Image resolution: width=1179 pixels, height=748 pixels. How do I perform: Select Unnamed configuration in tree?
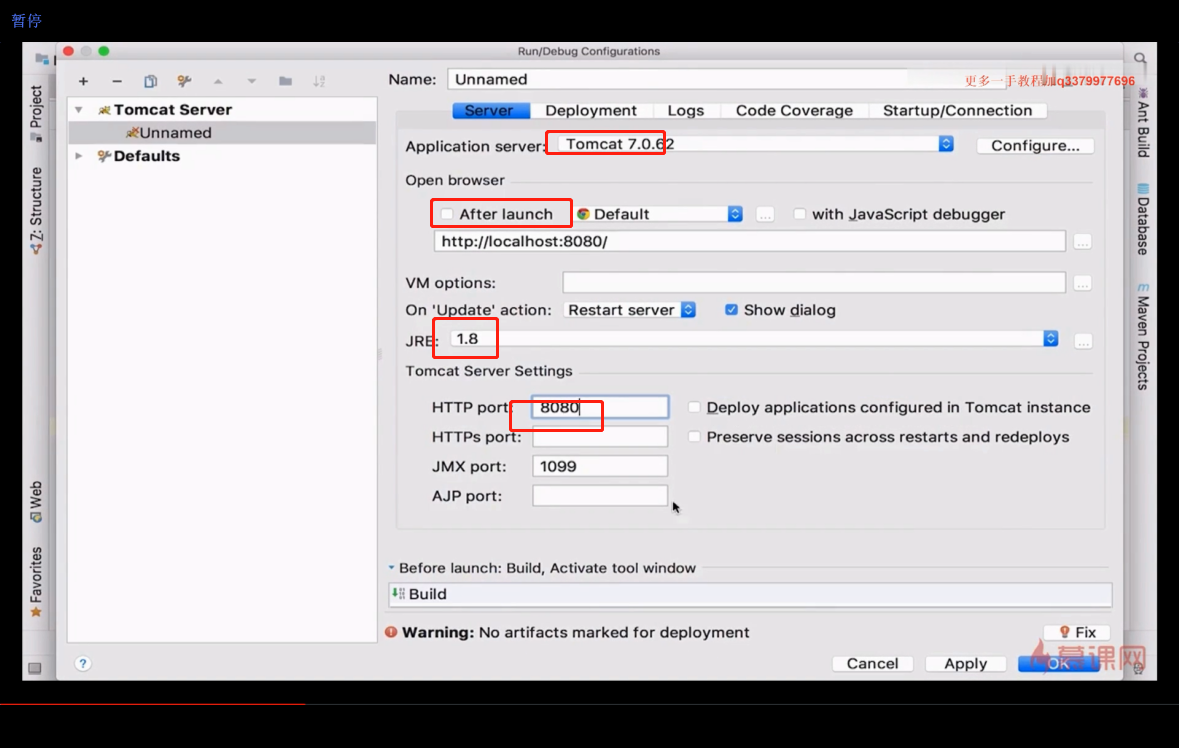pyautogui.click(x=222, y=133)
